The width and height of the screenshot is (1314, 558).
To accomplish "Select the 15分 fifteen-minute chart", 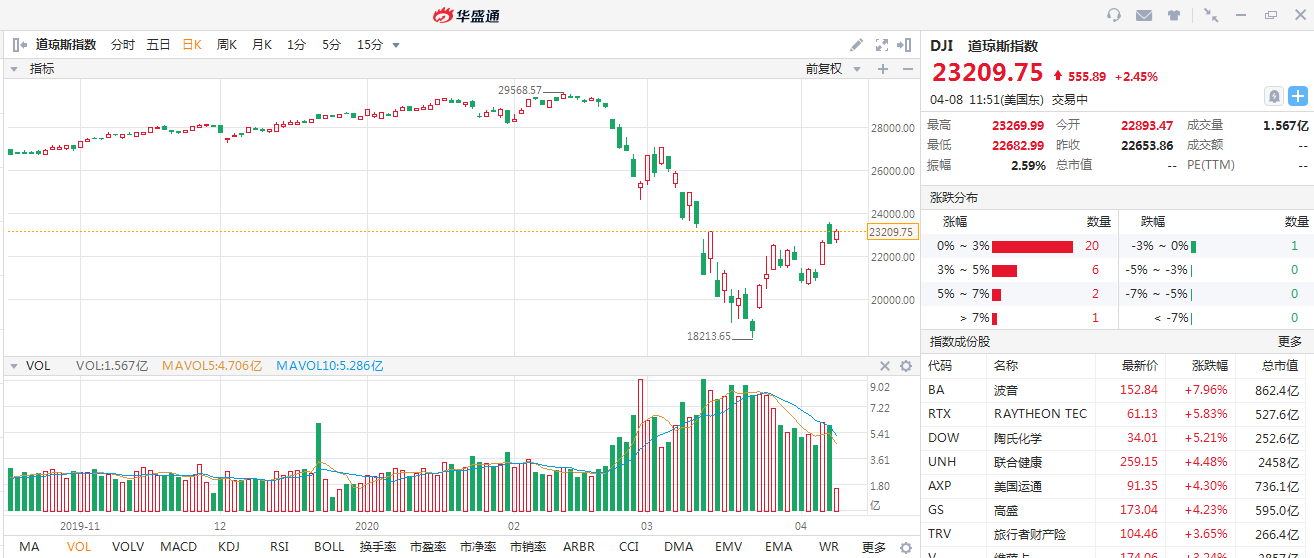I will coord(370,44).
